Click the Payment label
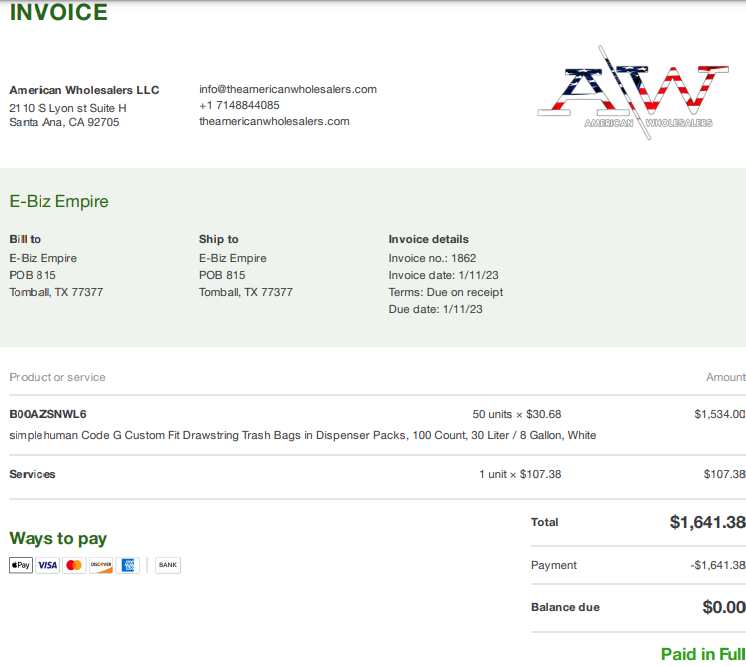The image size is (746, 666). tap(554, 565)
